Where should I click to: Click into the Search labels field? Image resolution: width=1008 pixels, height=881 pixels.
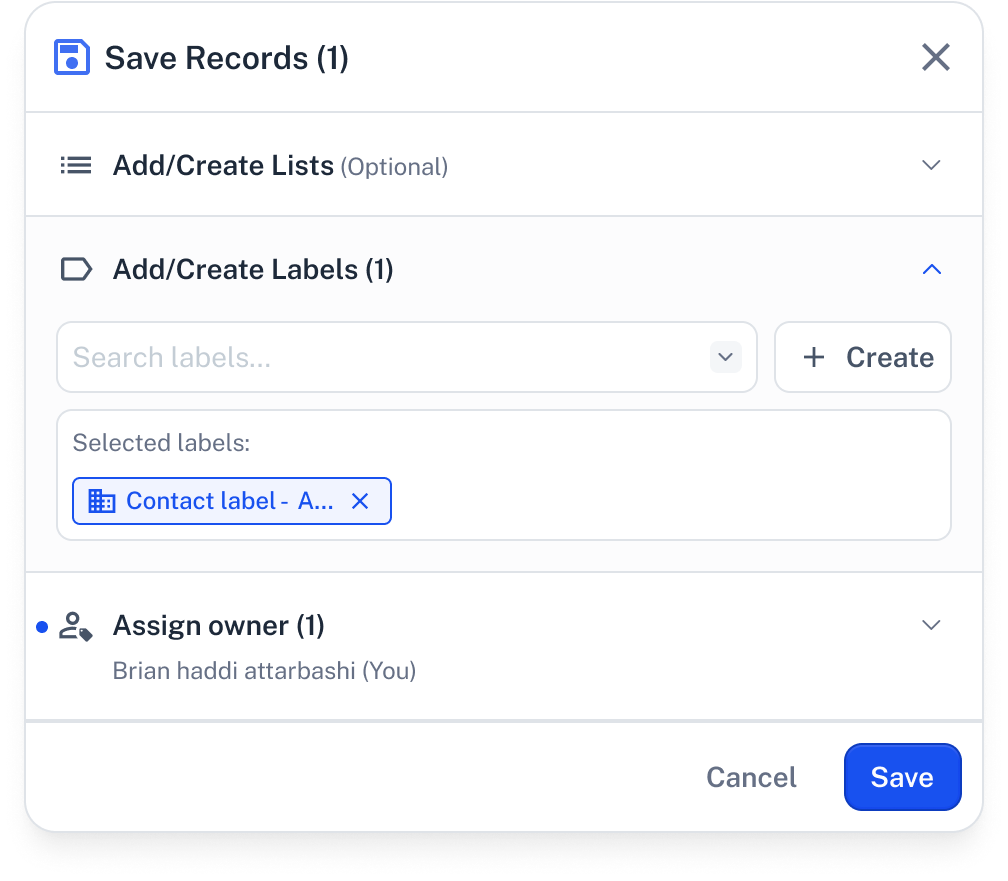pos(380,357)
